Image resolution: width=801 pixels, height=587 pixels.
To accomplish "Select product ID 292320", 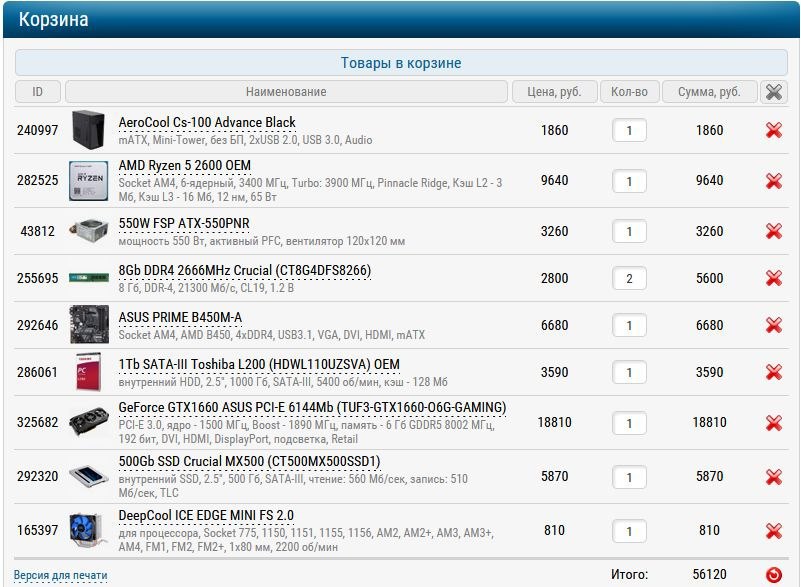I will [x=37, y=477].
